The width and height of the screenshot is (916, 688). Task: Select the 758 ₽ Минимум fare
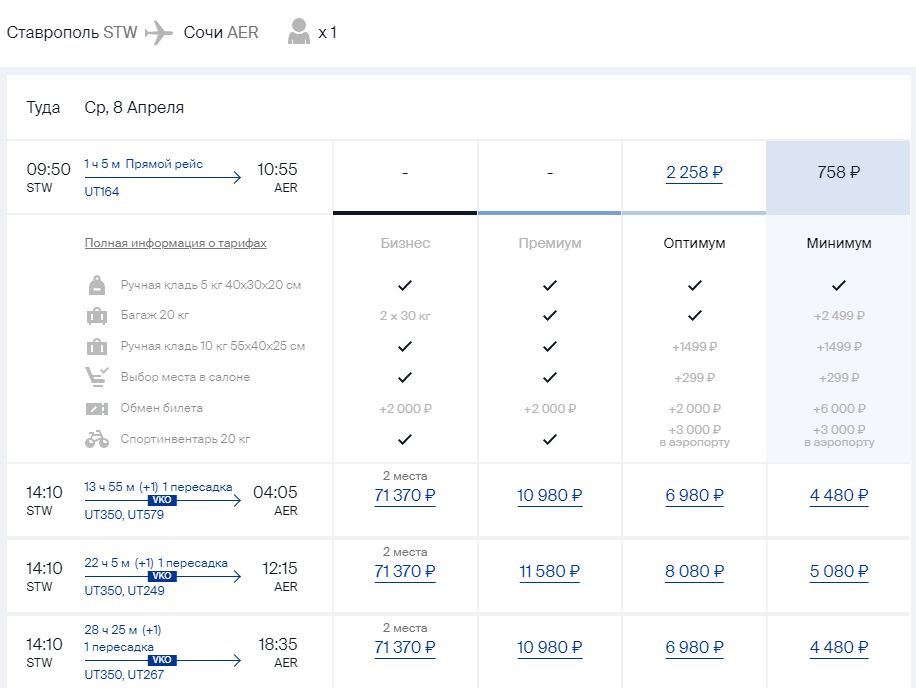838,172
